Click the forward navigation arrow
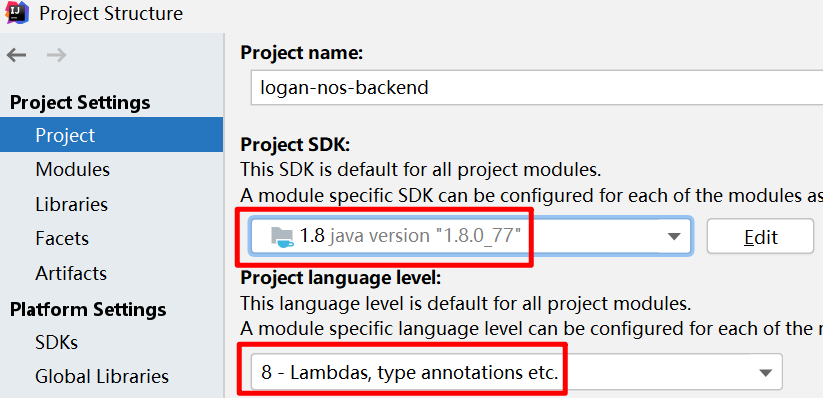Screen dimensions: 823x398 57,55
